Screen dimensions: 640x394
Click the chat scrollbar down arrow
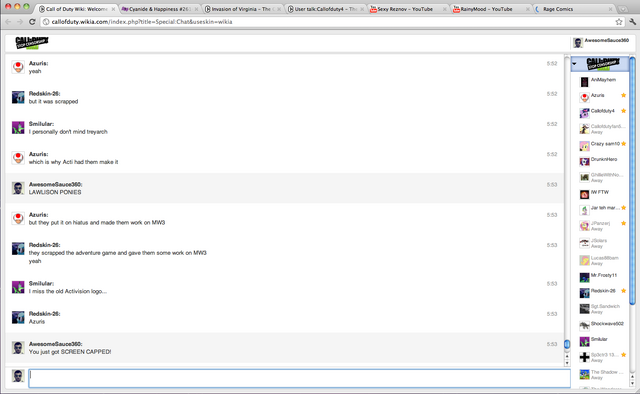(567, 363)
